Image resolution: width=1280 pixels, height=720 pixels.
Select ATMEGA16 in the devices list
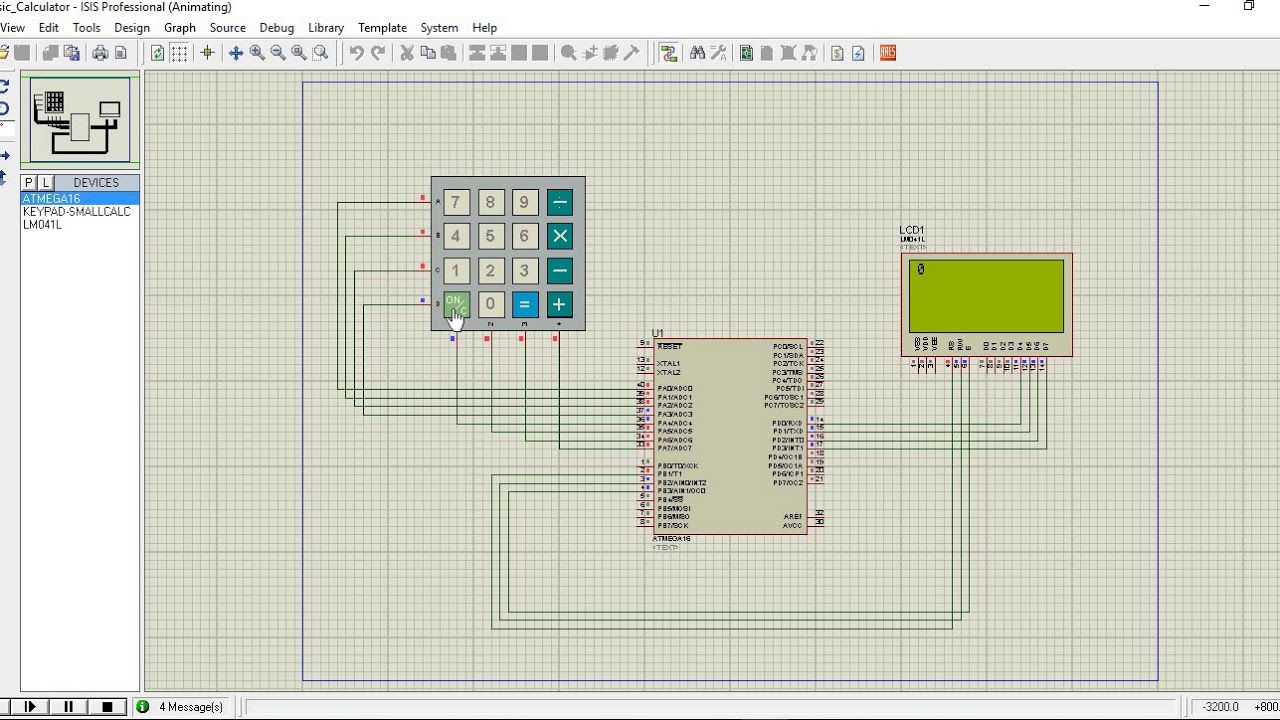(x=80, y=199)
